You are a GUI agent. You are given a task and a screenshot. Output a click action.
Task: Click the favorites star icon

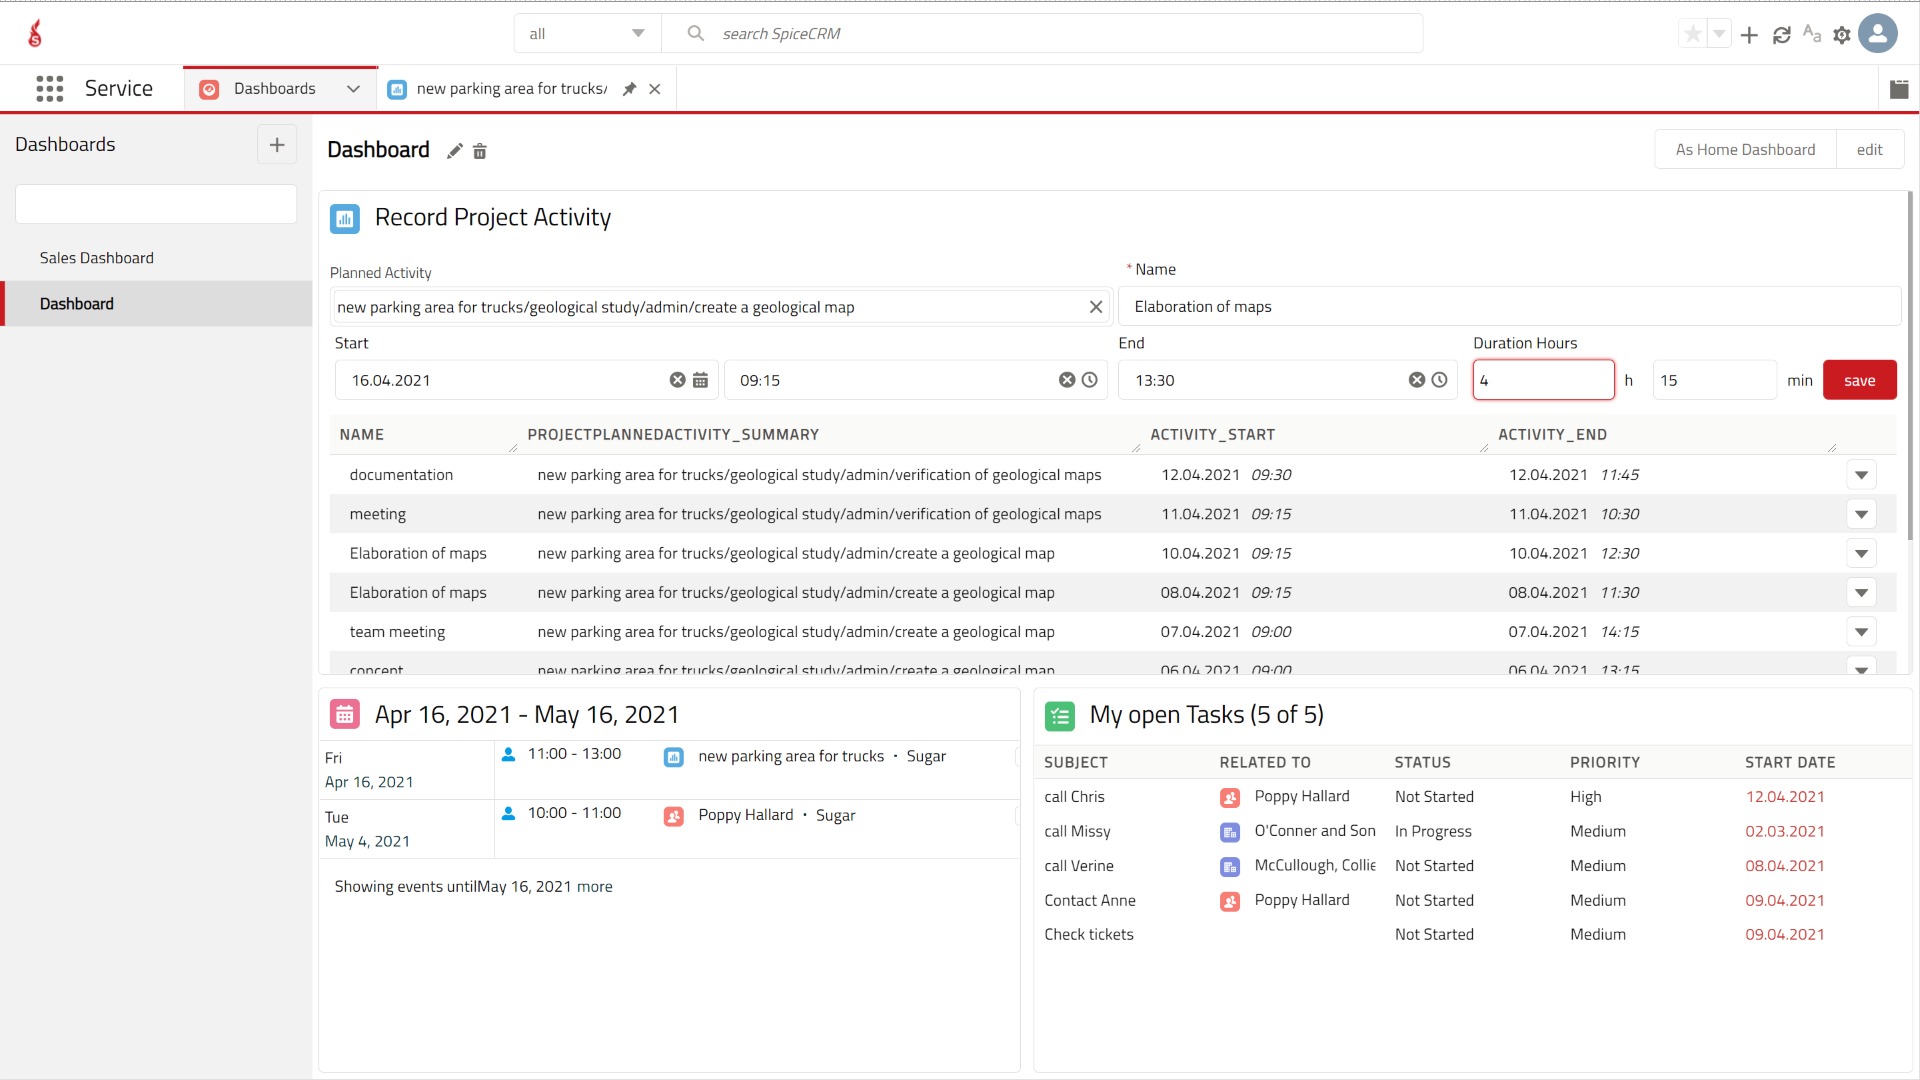[x=1693, y=35]
